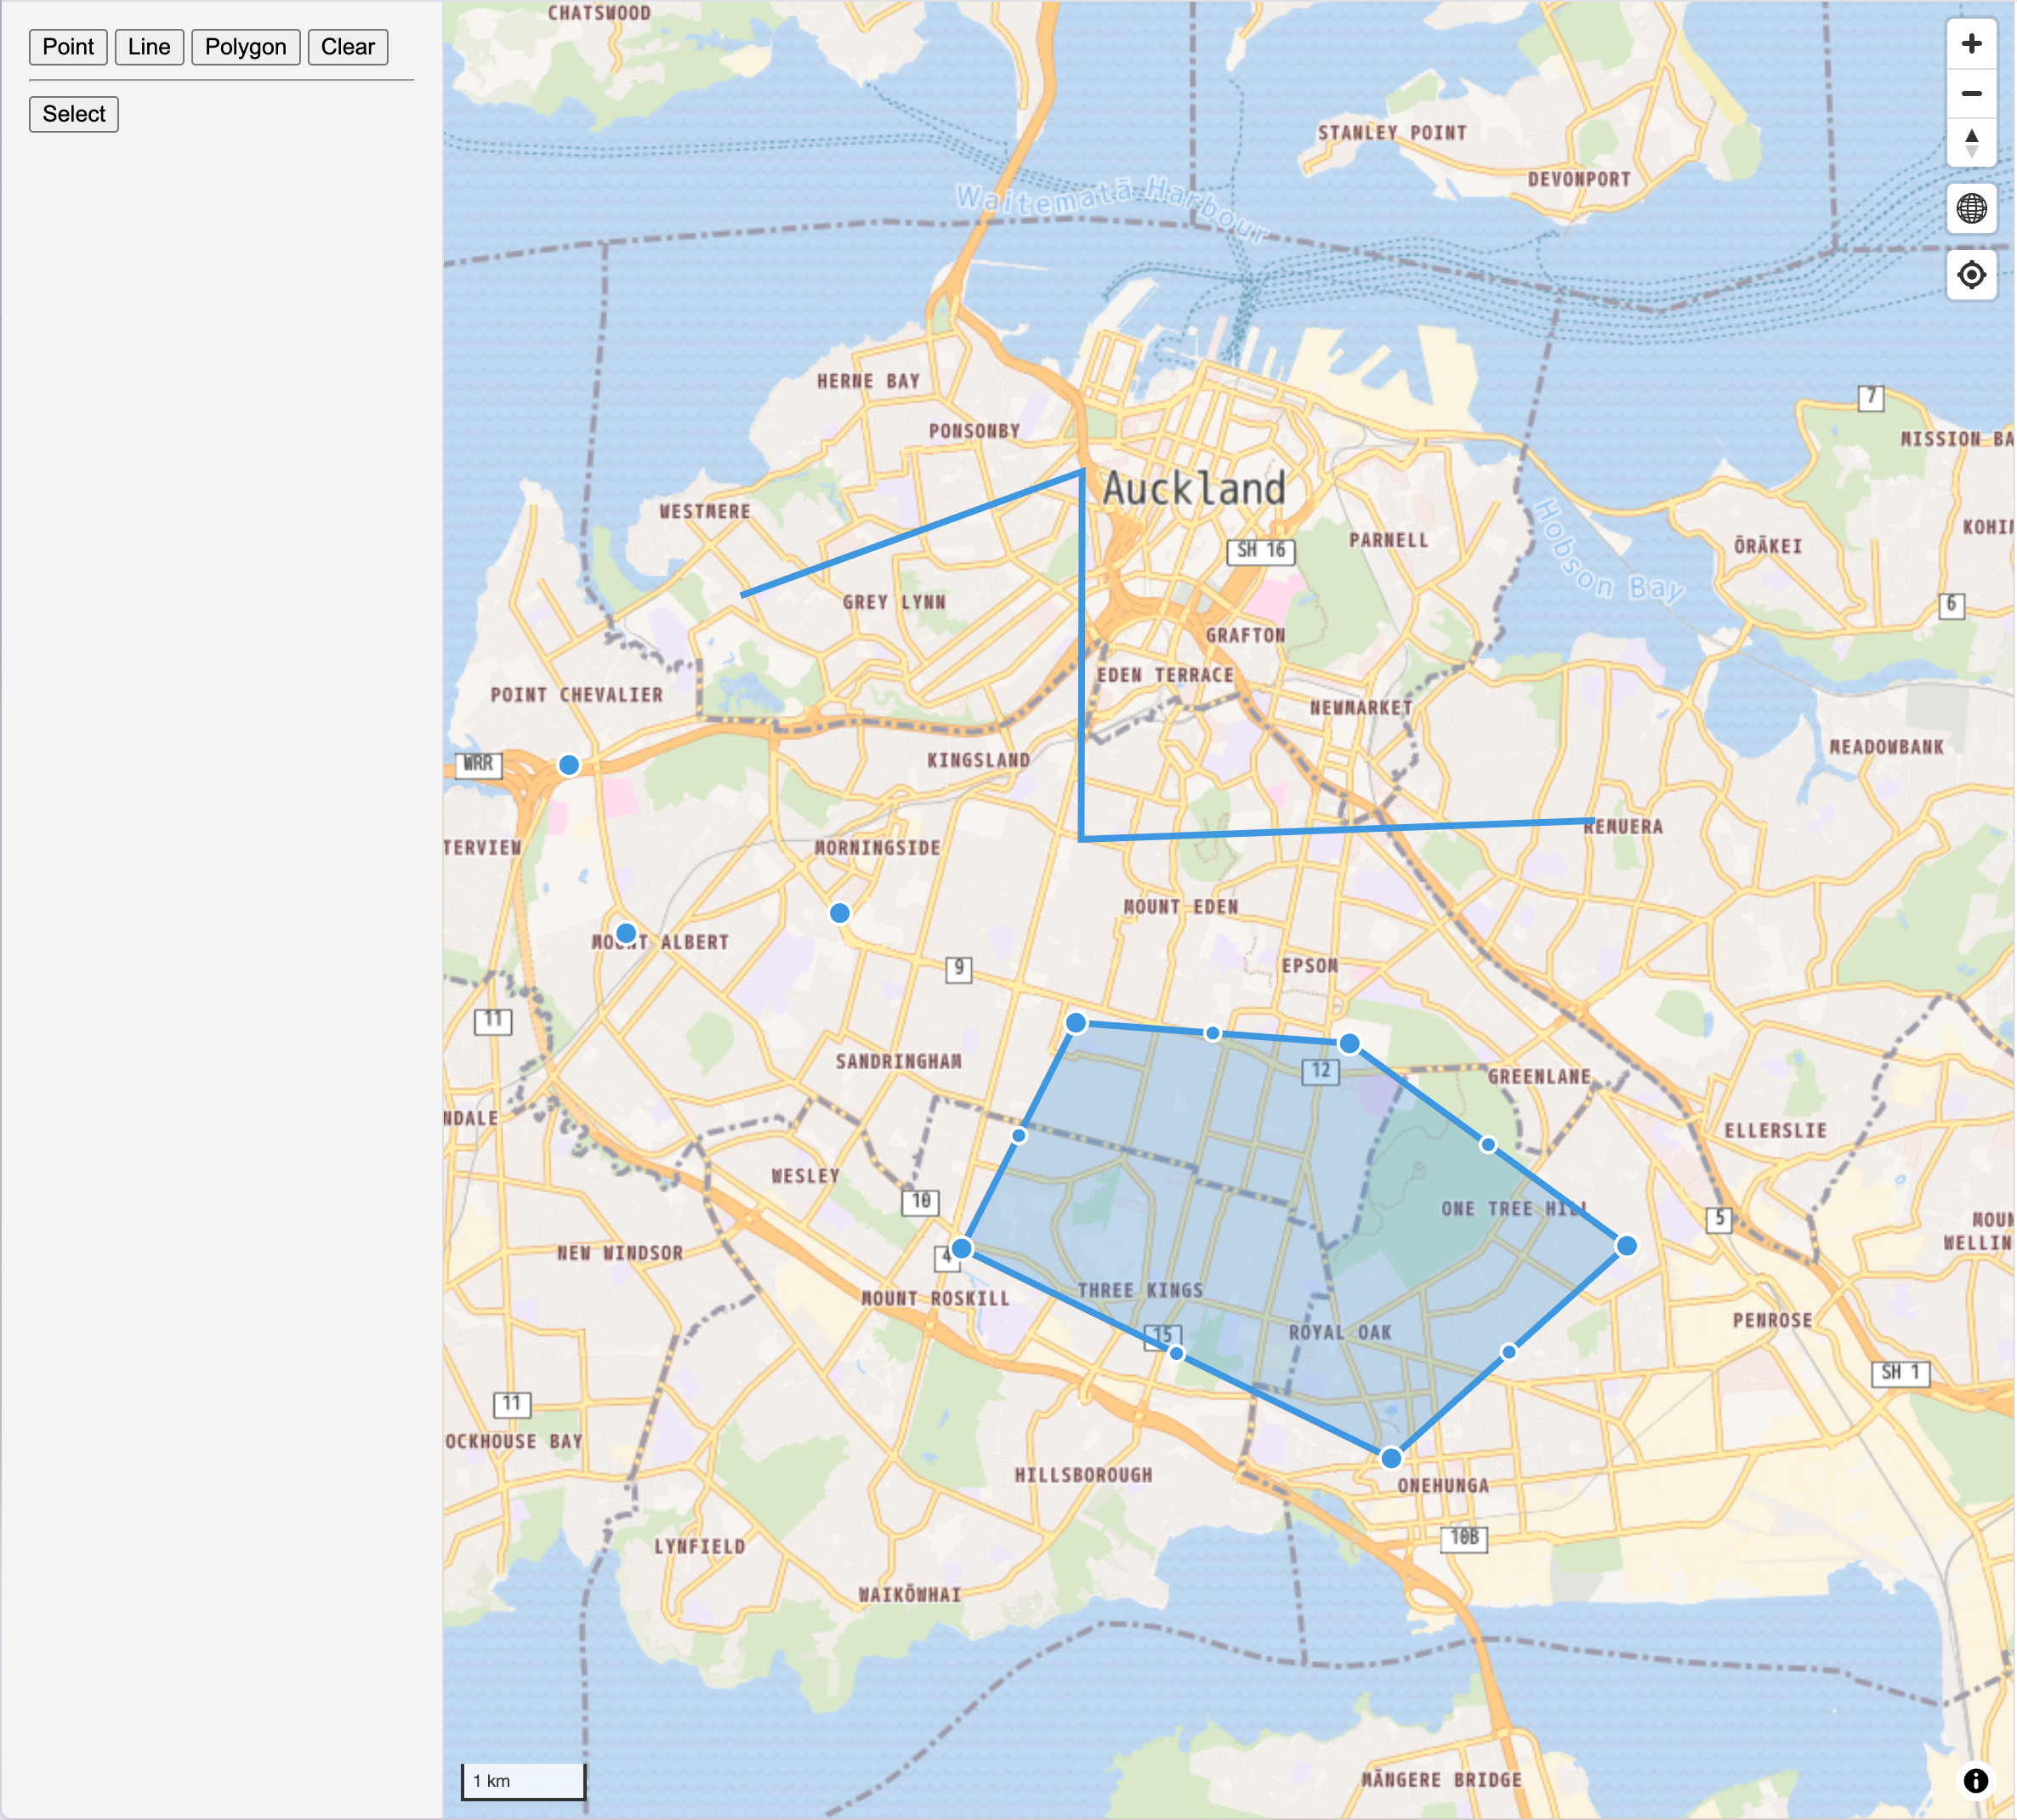The image size is (2017, 1820).
Task: Open the attribution info icon
Action: pos(1975,1780)
